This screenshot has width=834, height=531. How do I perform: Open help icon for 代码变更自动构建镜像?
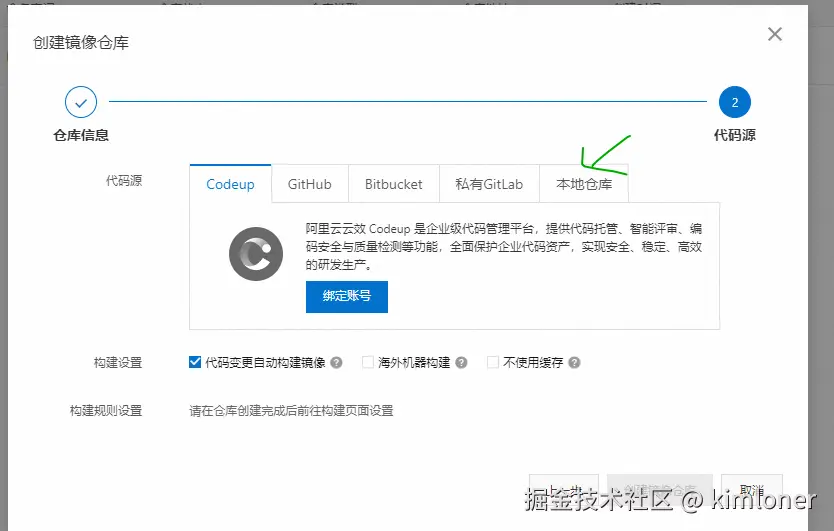click(336, 363)
